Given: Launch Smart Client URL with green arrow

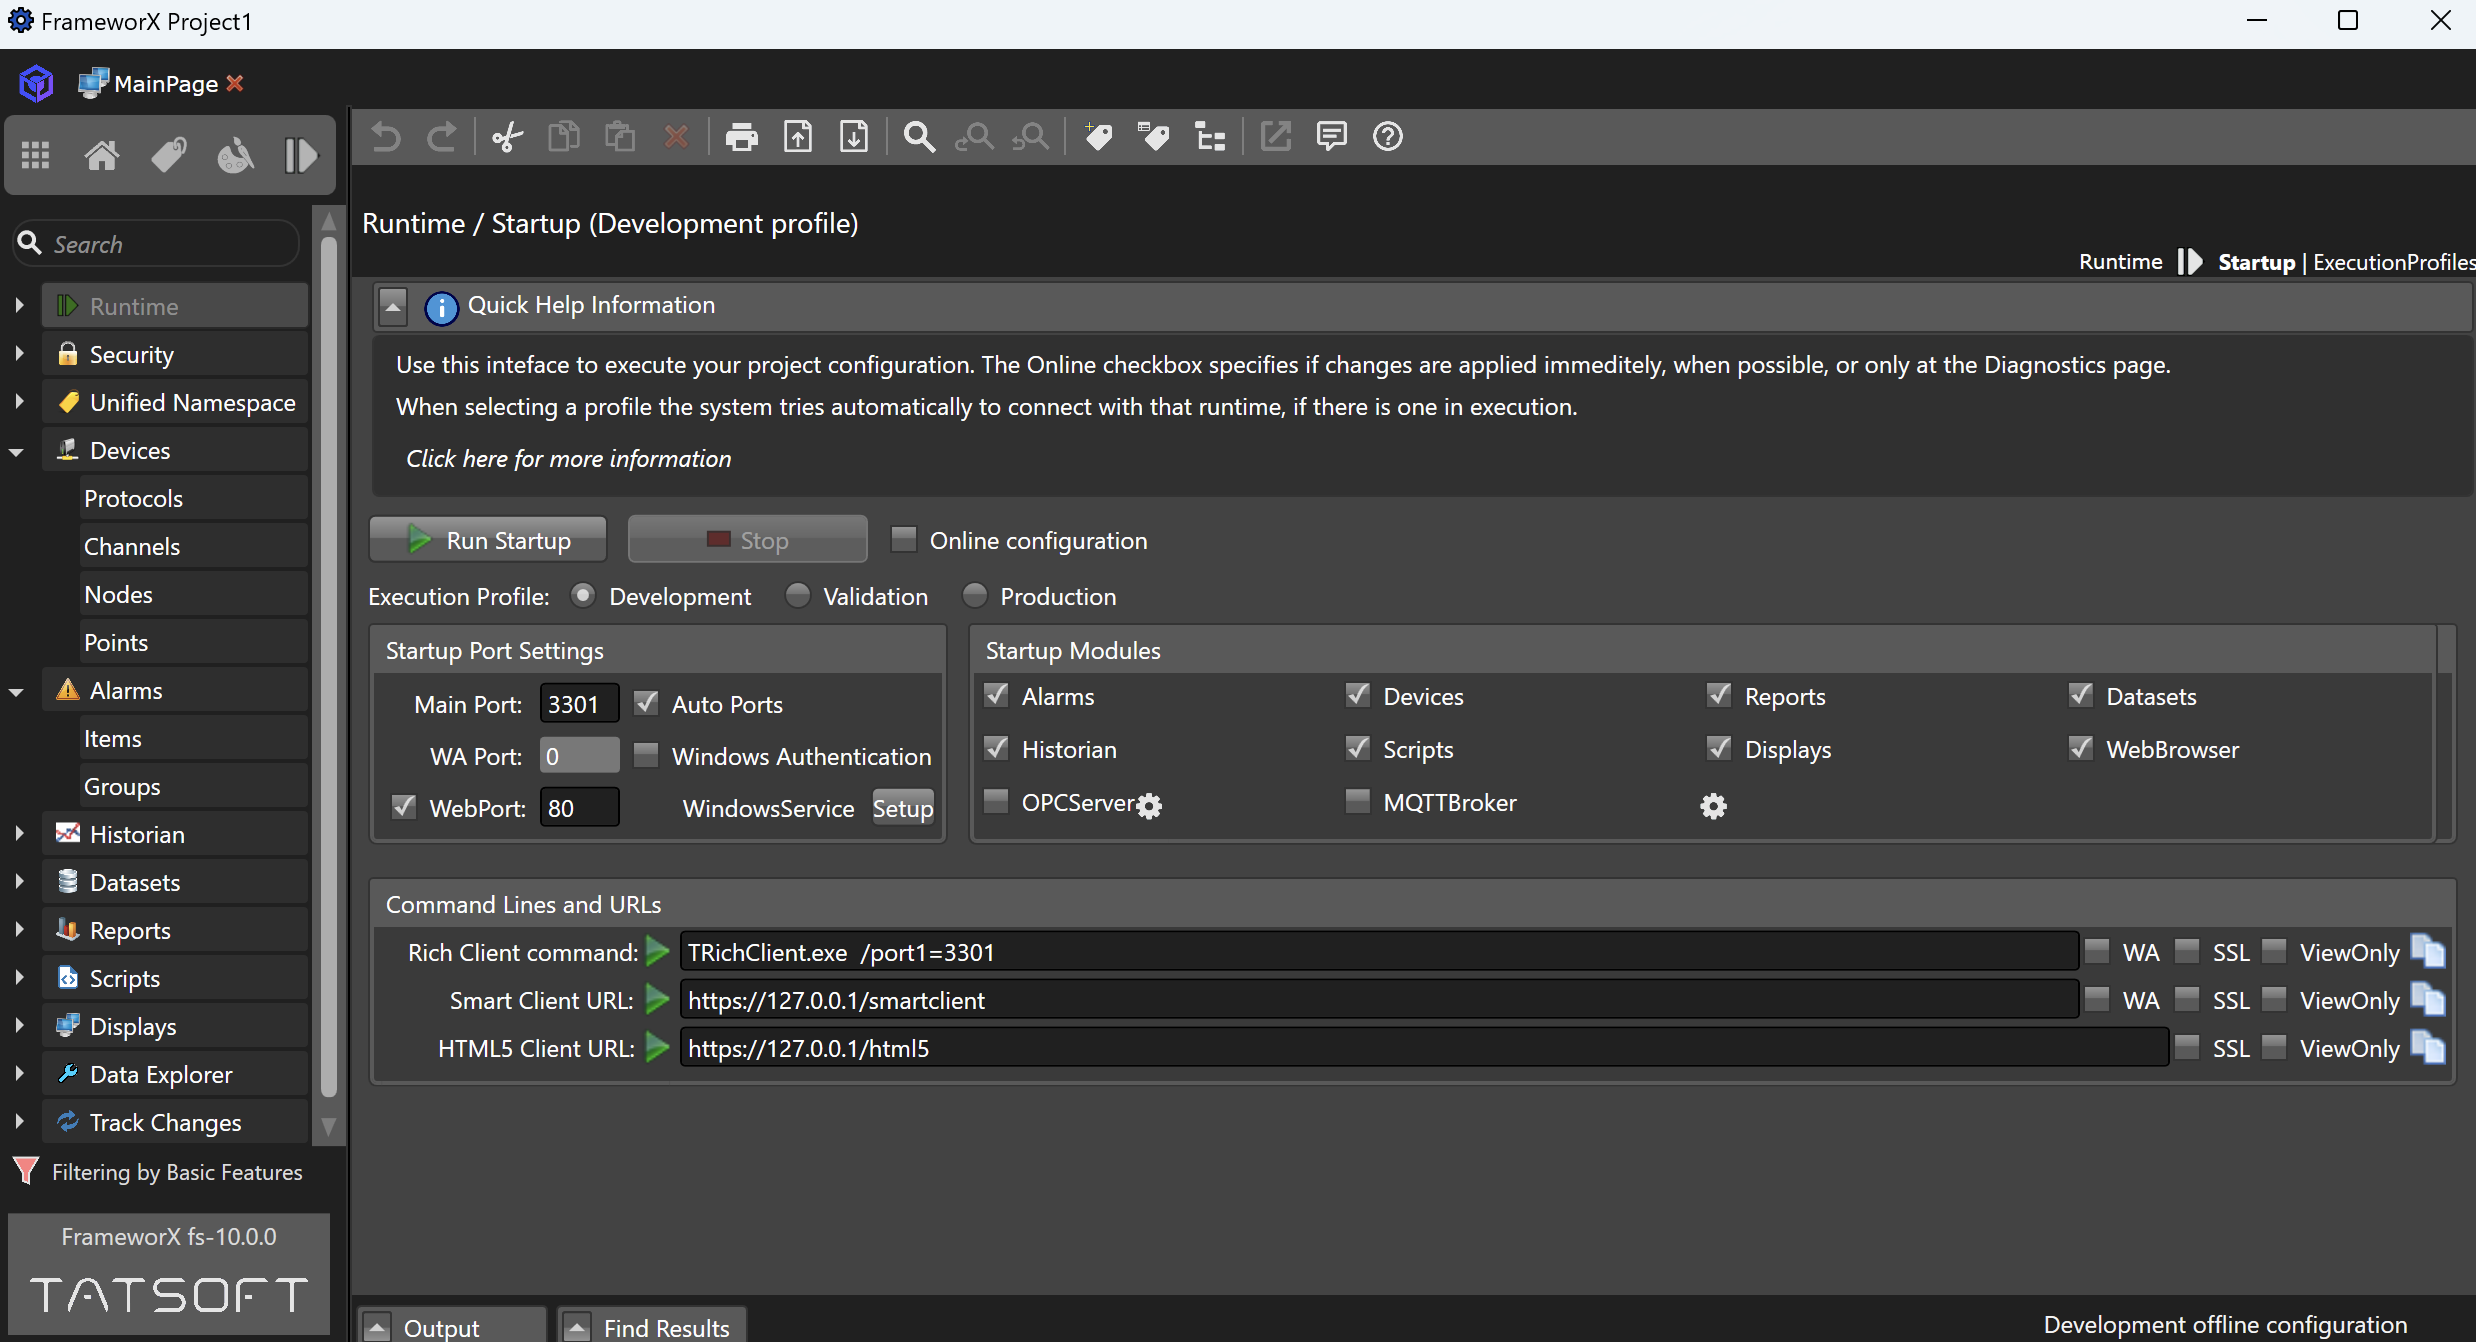Looking at the screenshot, I should [657, 999].
